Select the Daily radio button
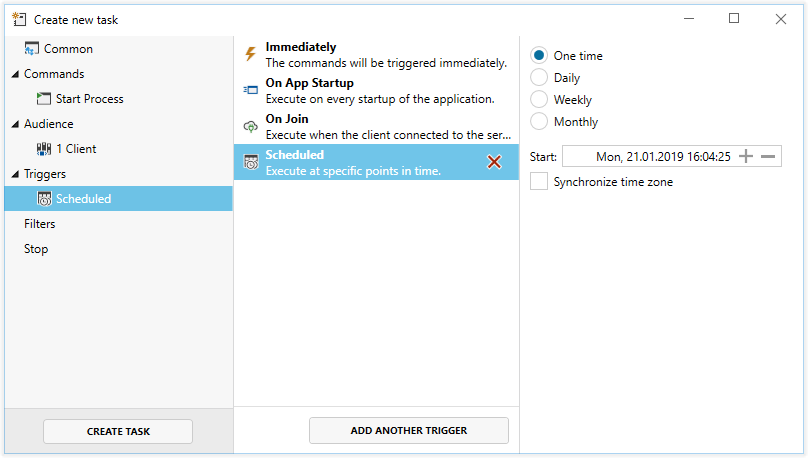808x458 pixels. [539, 78]
